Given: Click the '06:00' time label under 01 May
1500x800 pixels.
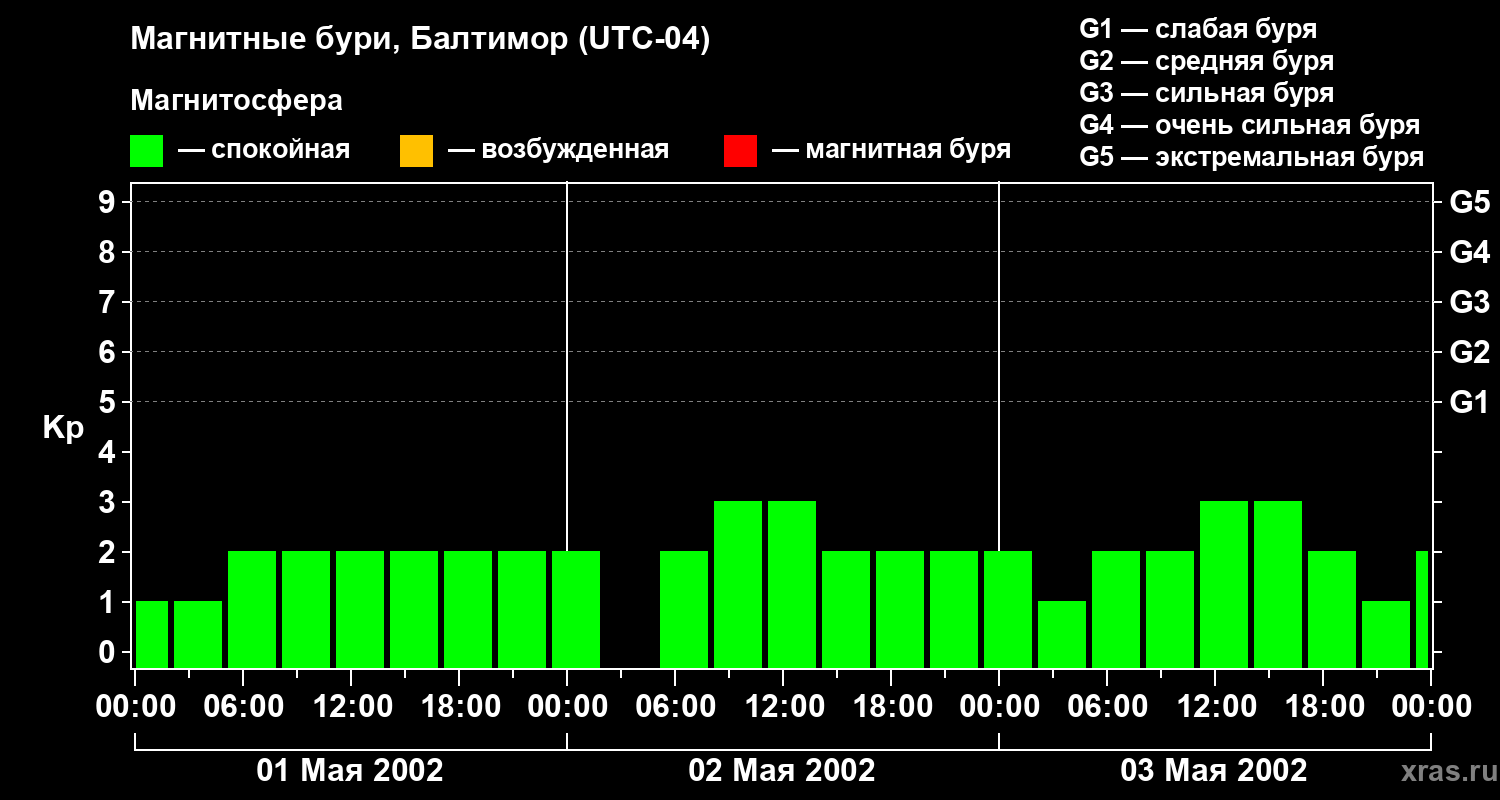Looking at the screenshot, I should 244,707.
